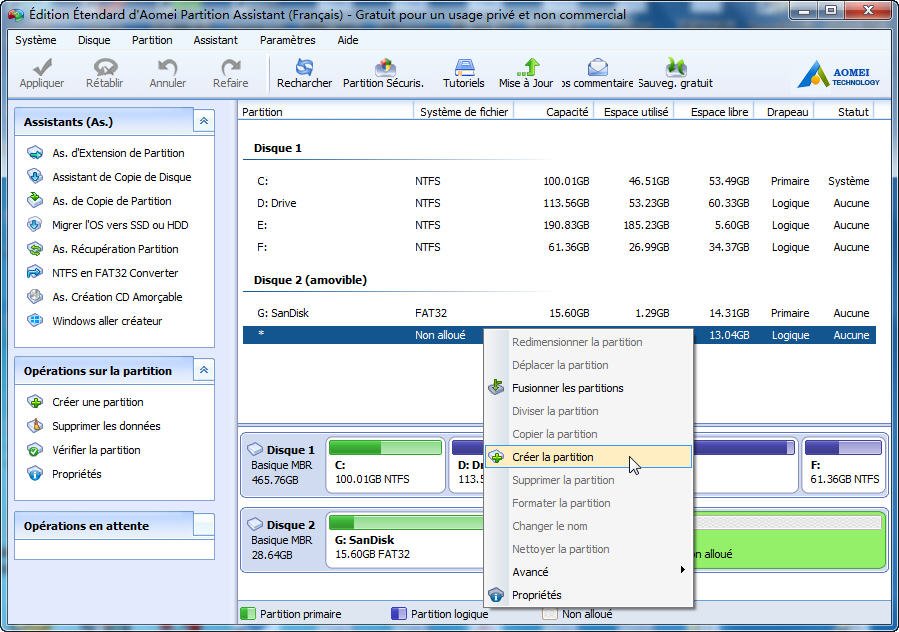Click the Sauveg. gratuit toolbar icon

[x=676, y=67]
